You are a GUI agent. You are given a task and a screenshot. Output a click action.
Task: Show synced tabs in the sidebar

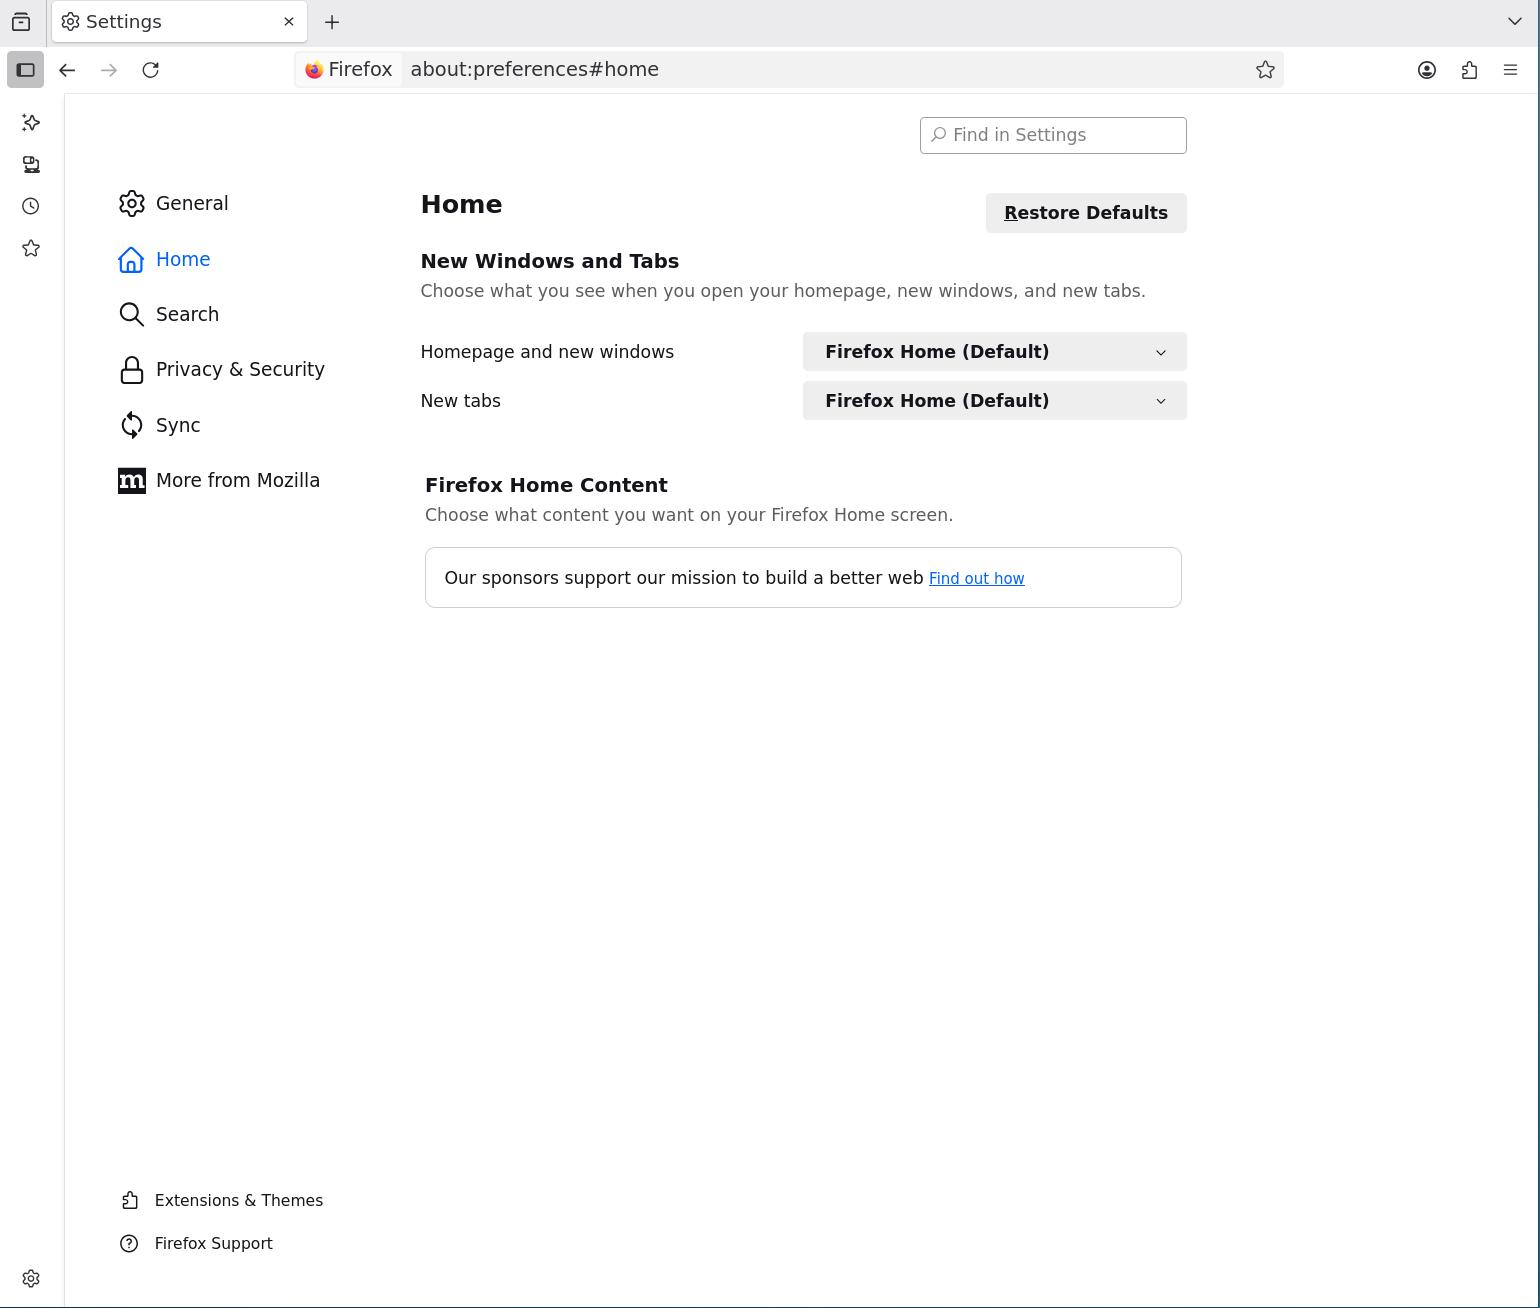click(31, 165)
